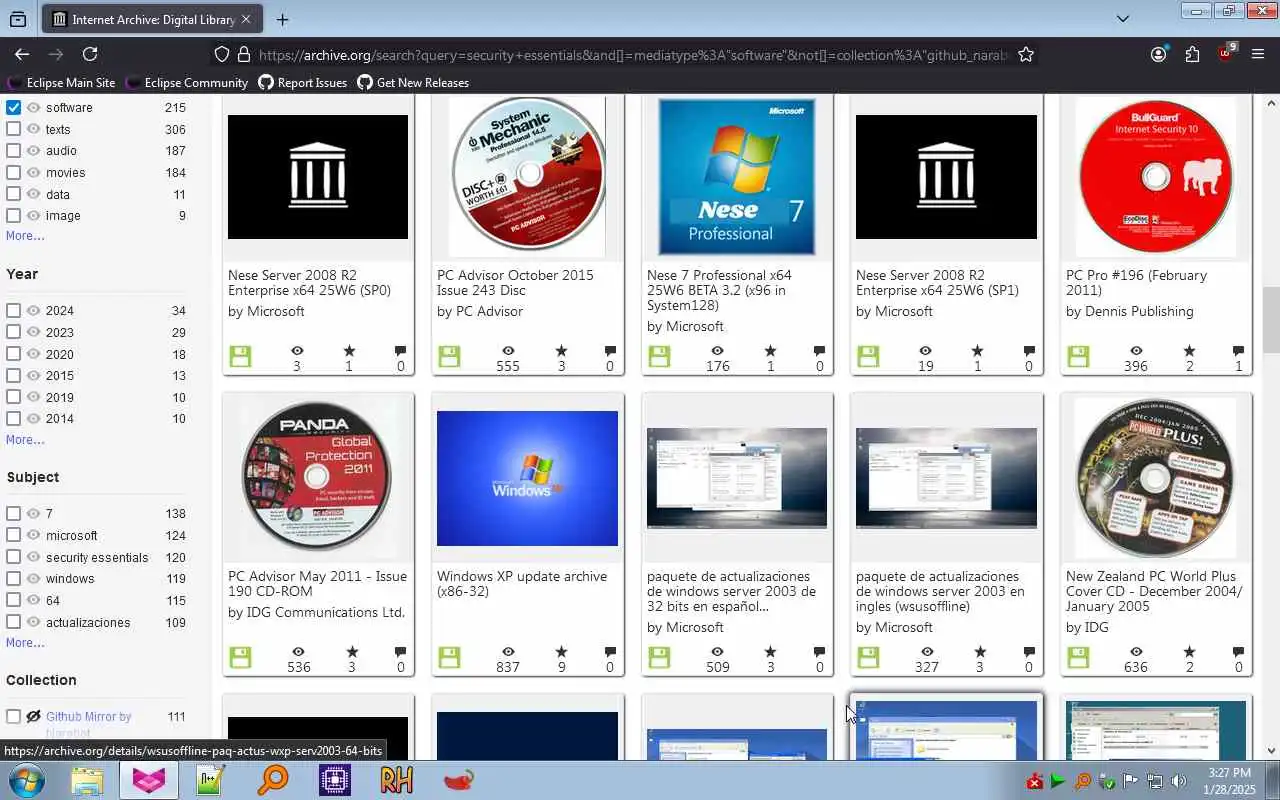Image resolution: width=1280 pixels, height=800 pixels.
Task: Open Windows XP update archive (x86-32) link
Action: click(522, 583)
